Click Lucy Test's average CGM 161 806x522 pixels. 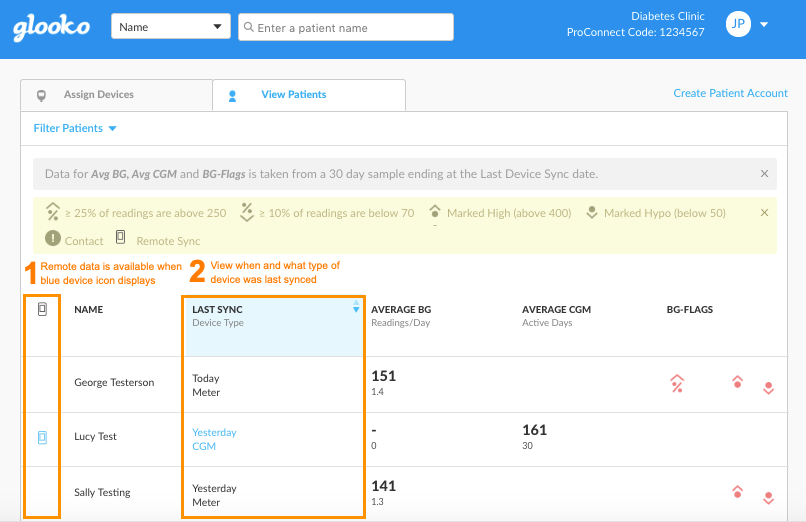(x=535, y=430)
